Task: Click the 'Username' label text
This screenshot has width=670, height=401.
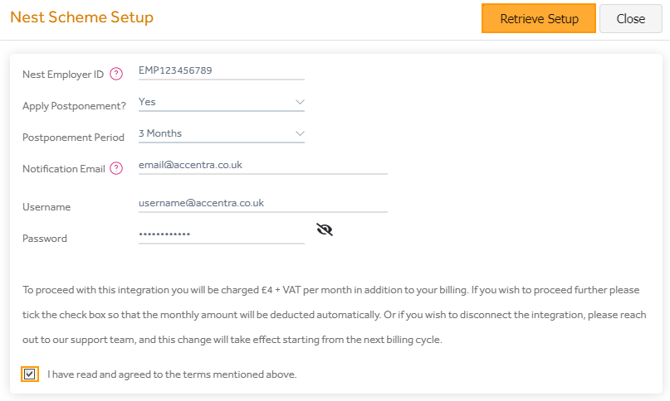Action: [46, 207]
